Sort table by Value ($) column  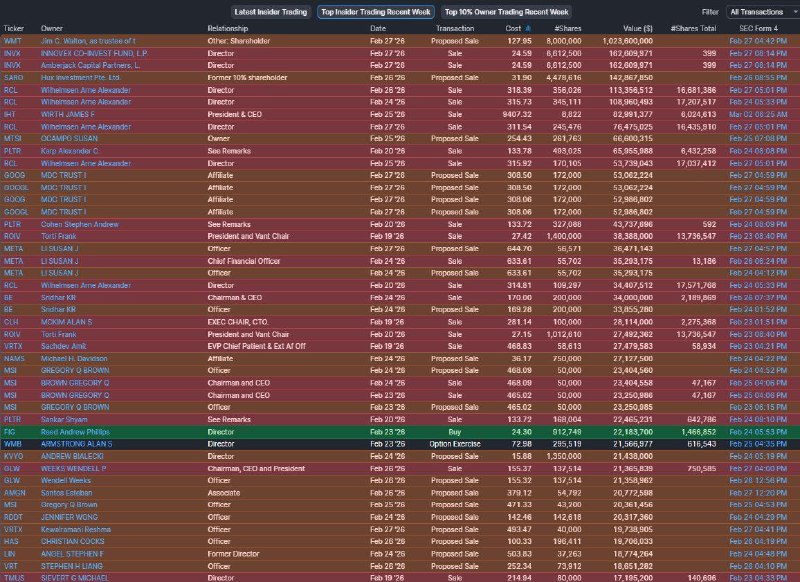(632, 28)
